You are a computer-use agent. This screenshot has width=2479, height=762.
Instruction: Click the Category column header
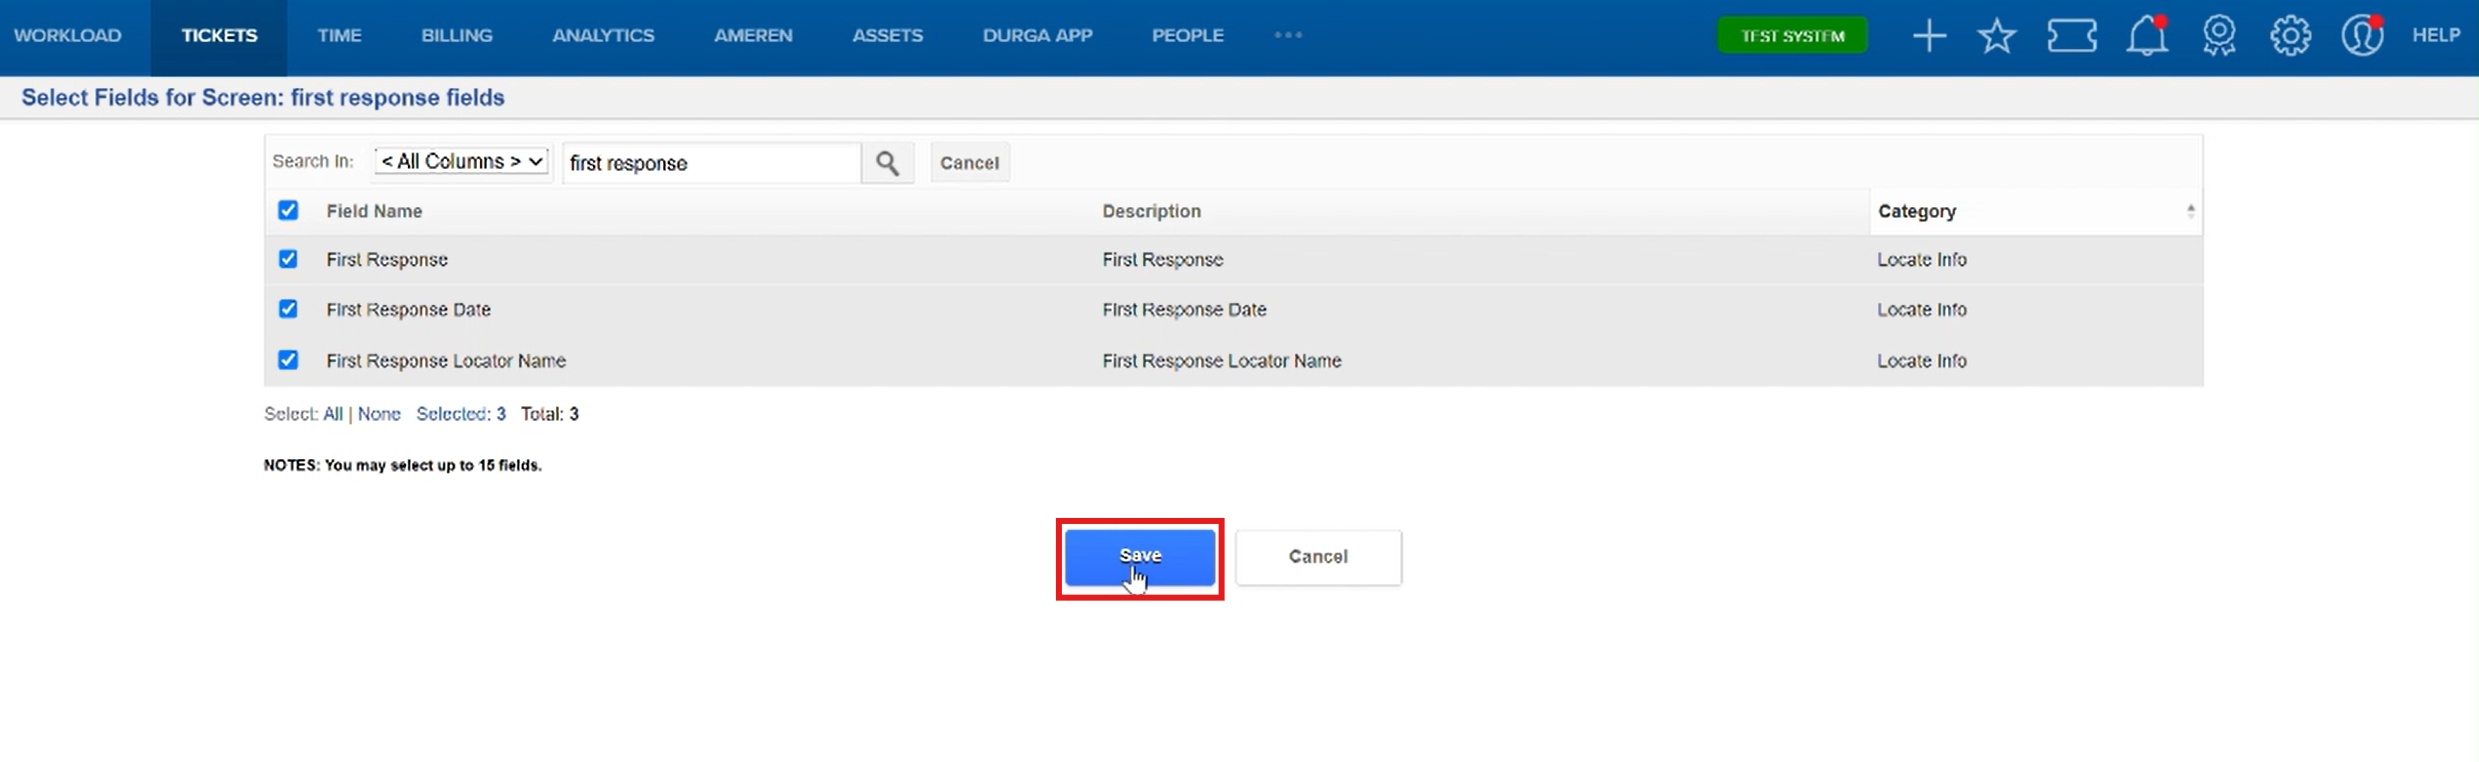click(1917, 211)
